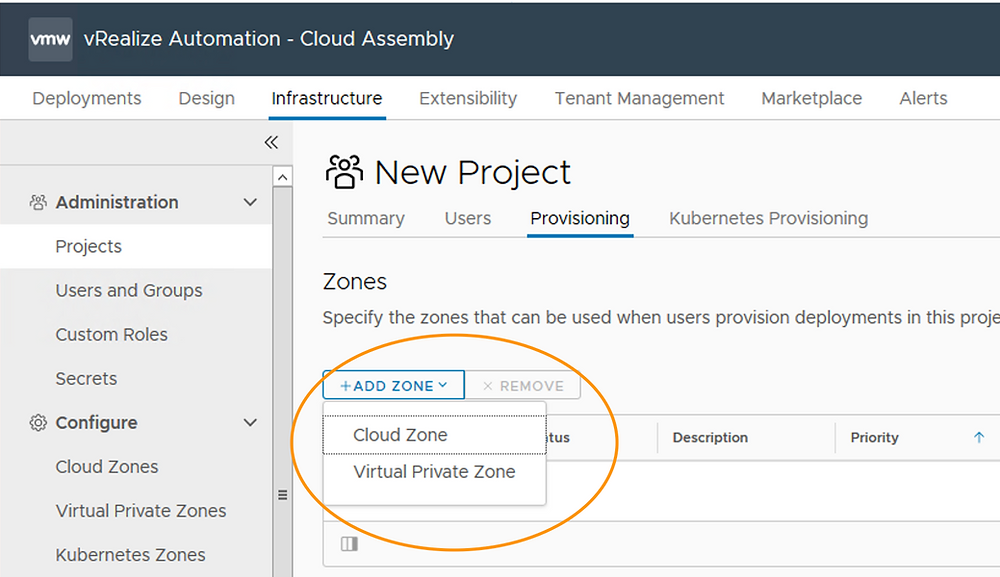This screenshot has width=1000, height=577.
Task: Click the Description column header
Action: (710, 437)
